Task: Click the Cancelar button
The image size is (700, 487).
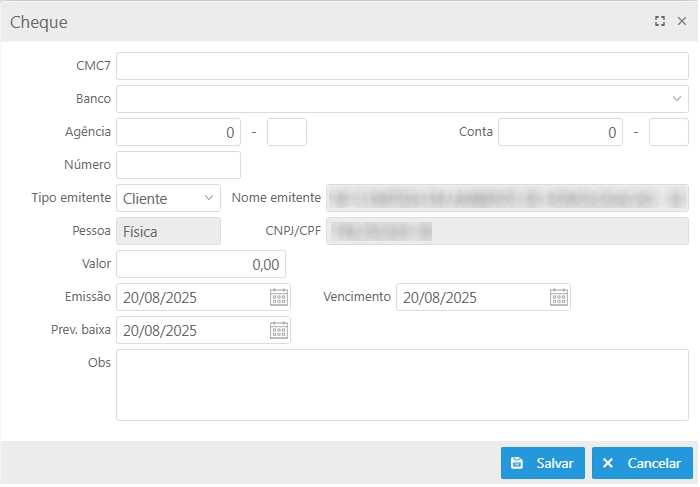Action: pos(642,463)
